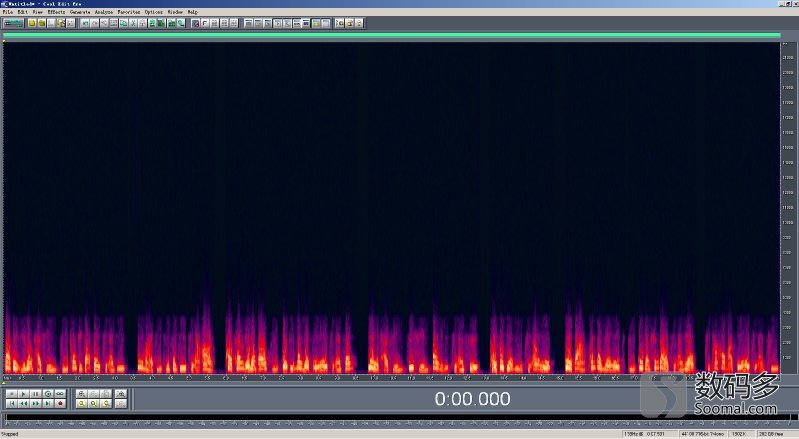Click the Copy toolbar icon
Viewport: 799px width, 439px height.
(x=123, y=23)
